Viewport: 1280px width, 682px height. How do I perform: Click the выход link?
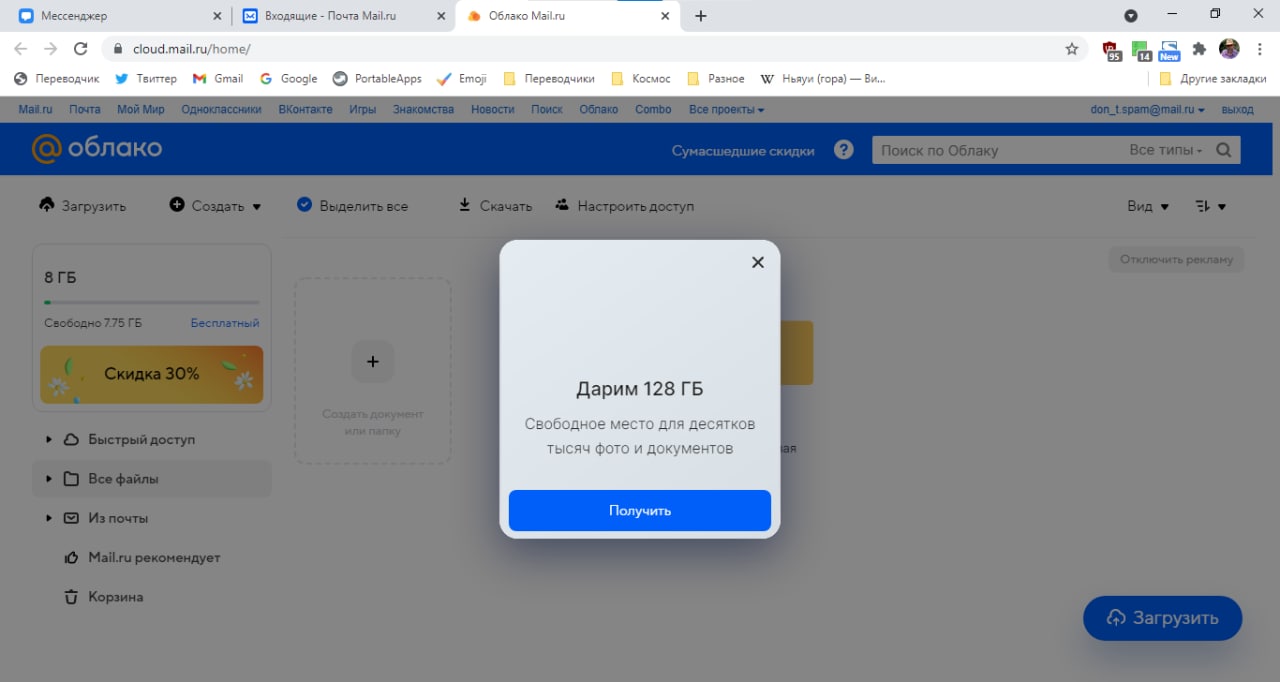(1237, 109)
